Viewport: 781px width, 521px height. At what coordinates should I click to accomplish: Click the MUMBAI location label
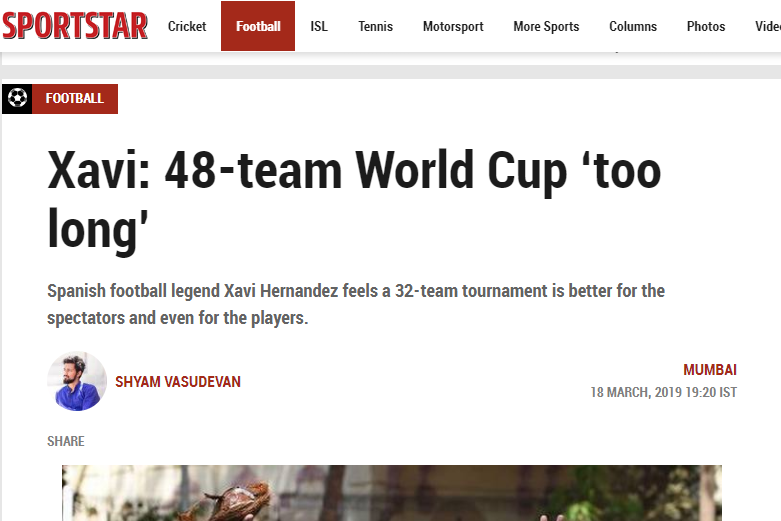[710, 370]
